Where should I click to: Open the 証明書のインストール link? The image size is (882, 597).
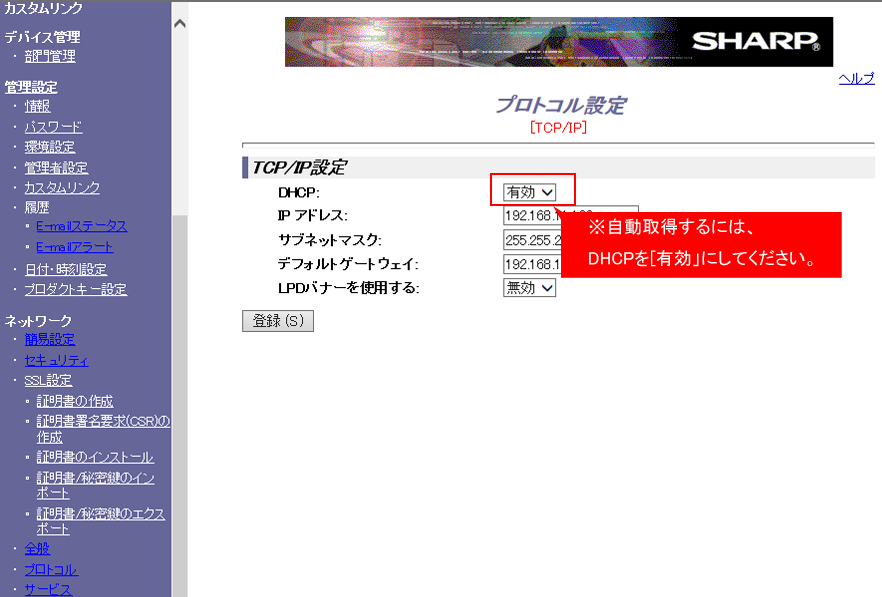[95, 457]
